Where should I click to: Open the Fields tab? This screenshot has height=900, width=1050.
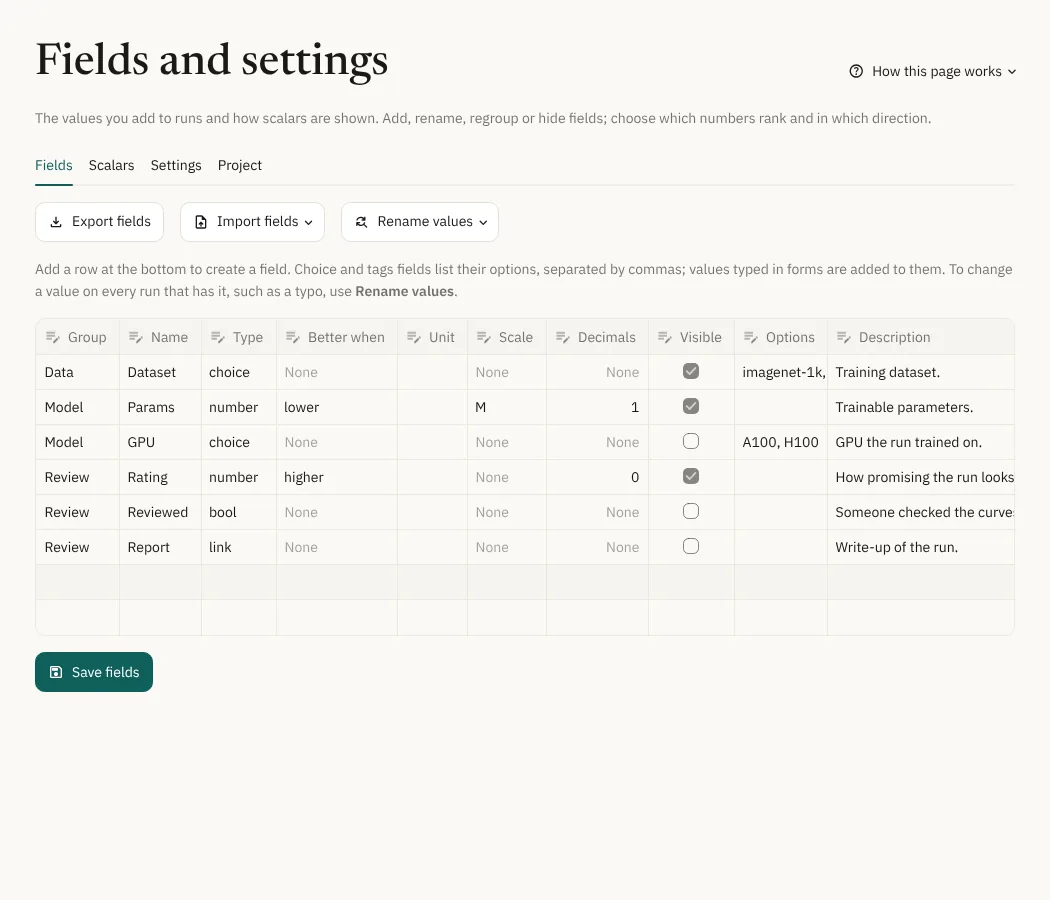pos(54,165)
